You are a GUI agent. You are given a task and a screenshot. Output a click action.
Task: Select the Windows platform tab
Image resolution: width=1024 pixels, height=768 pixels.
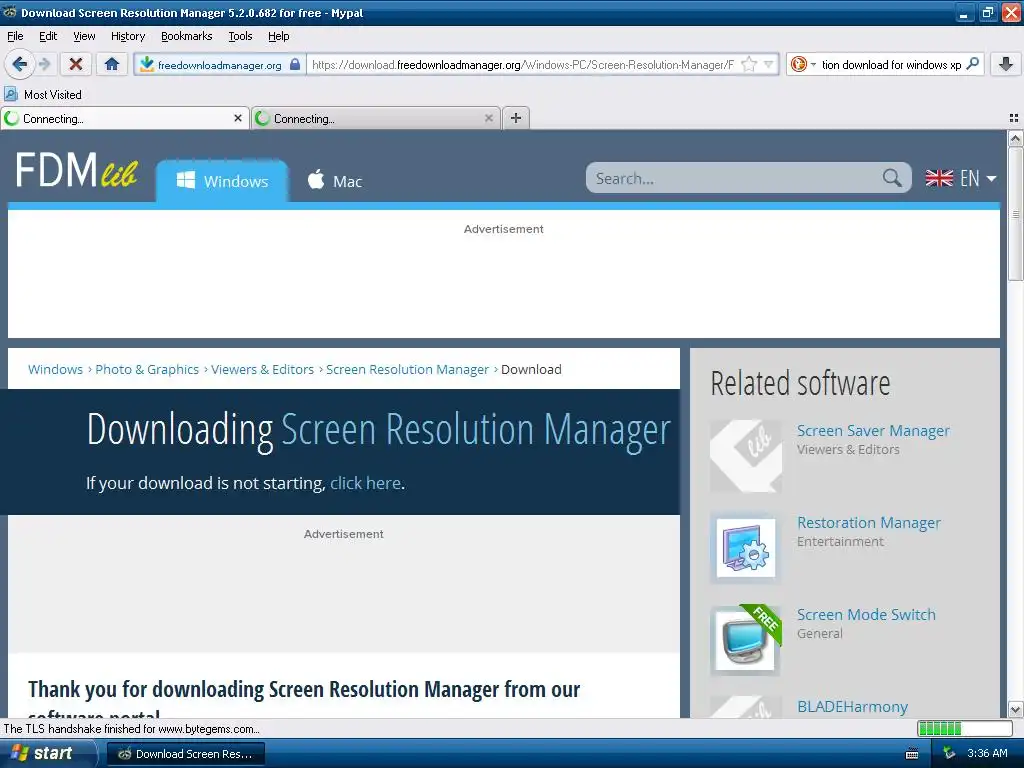222,181
